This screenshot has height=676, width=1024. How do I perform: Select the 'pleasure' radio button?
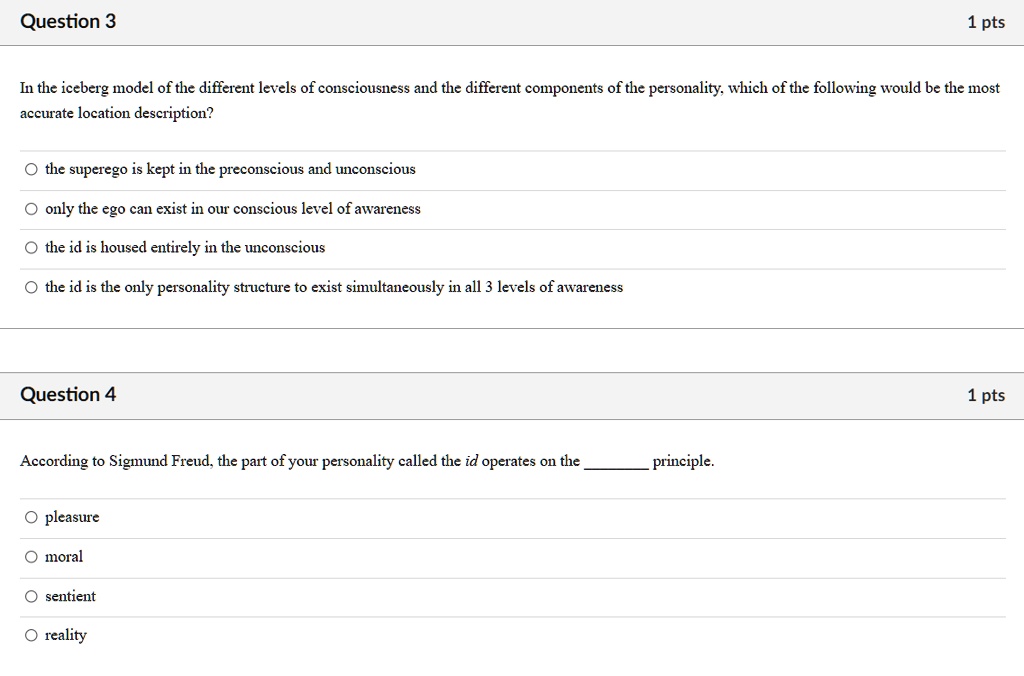pos(31,517)
